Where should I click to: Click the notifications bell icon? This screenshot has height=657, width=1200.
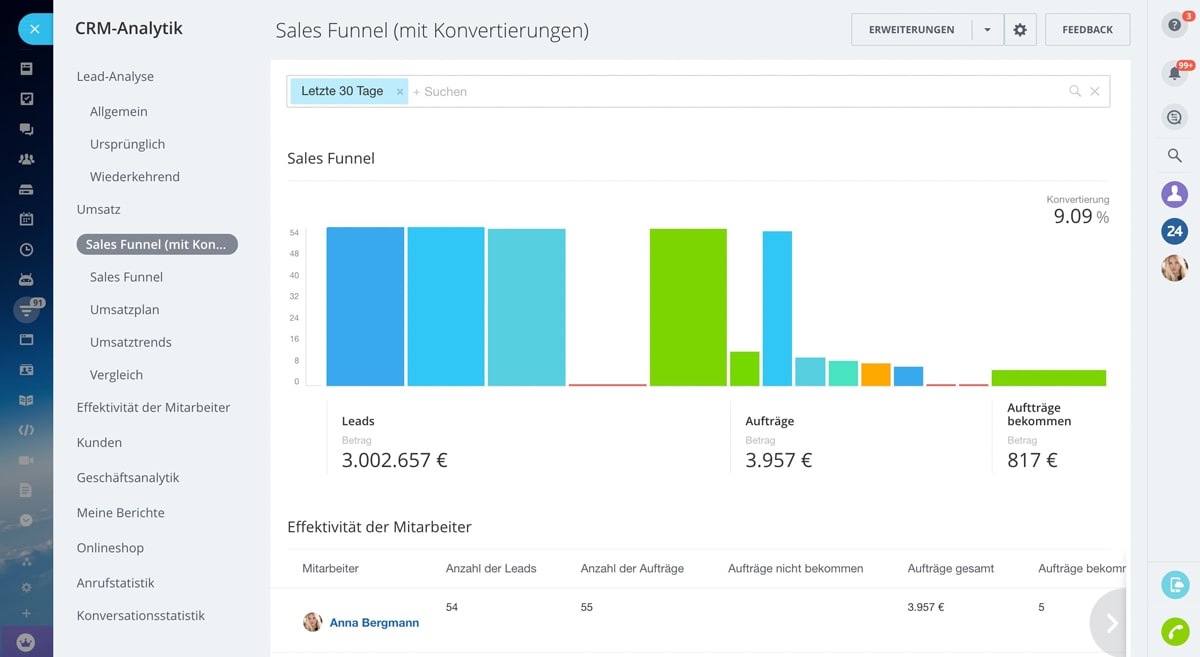click(x=1174, y=73)
